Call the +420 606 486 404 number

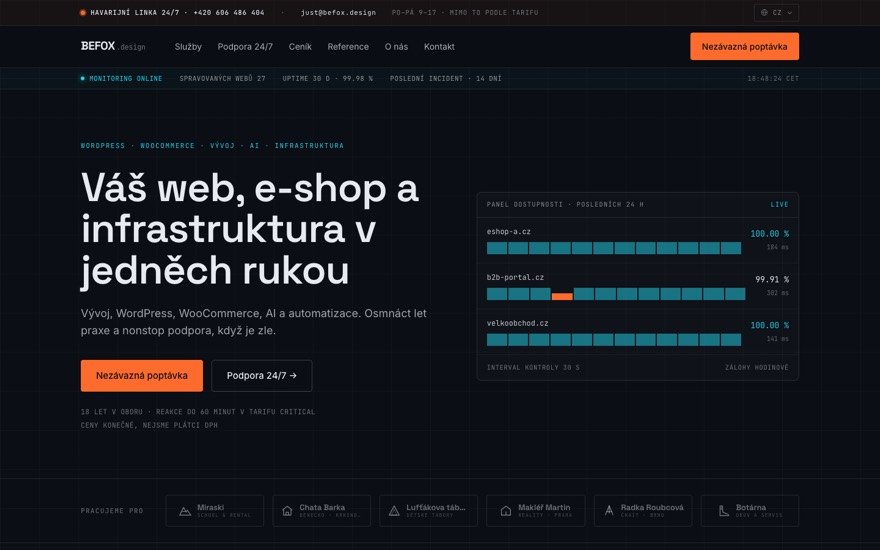(228, 12)
